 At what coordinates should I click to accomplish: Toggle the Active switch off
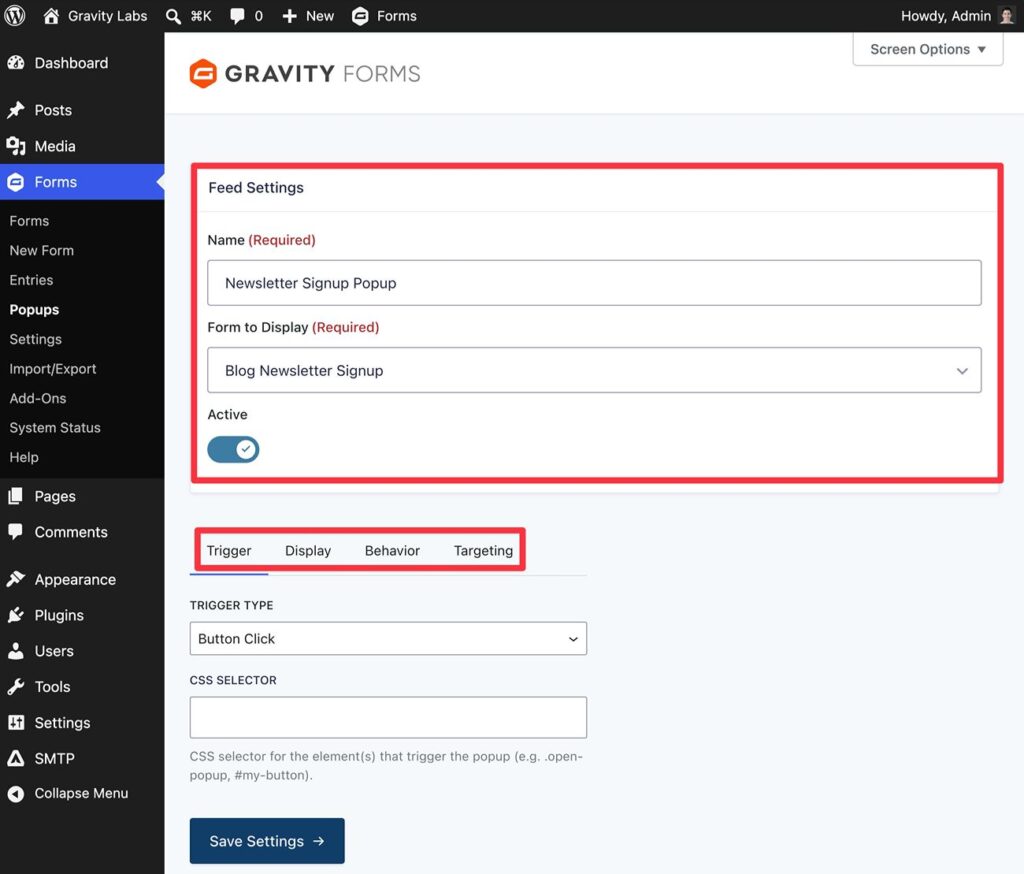click(x=233, y=449)
